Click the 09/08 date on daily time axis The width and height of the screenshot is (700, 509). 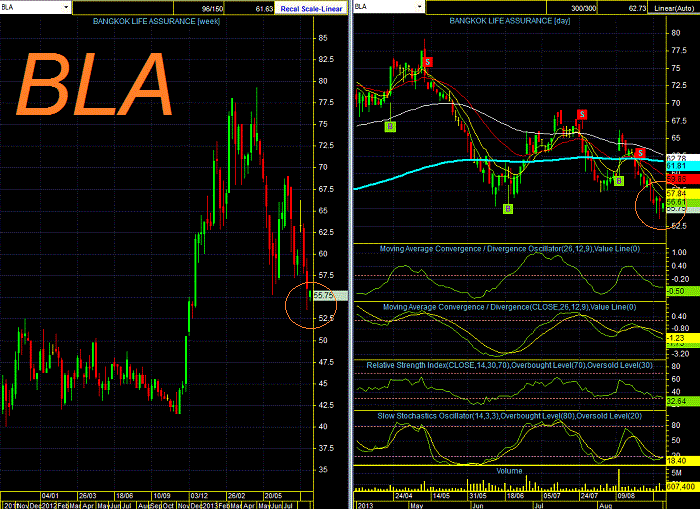[626, 496]
